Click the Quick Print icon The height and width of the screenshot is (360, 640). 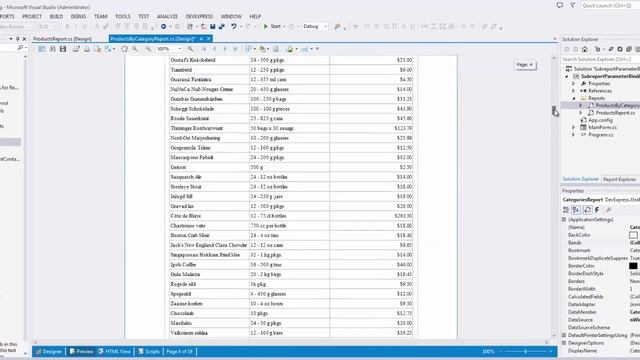pos(87,49)
